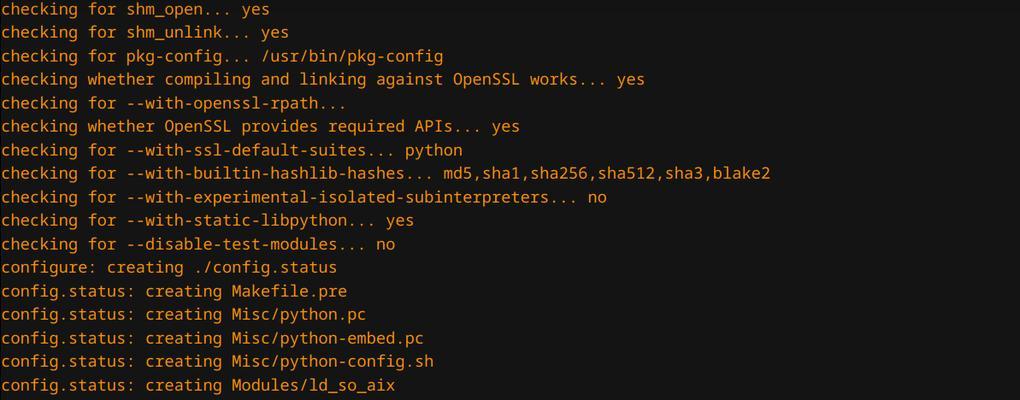This screenshot has width=1020, height=400.
Task: Click the Misc/python-config.sh filename
Action: [332, 362]
